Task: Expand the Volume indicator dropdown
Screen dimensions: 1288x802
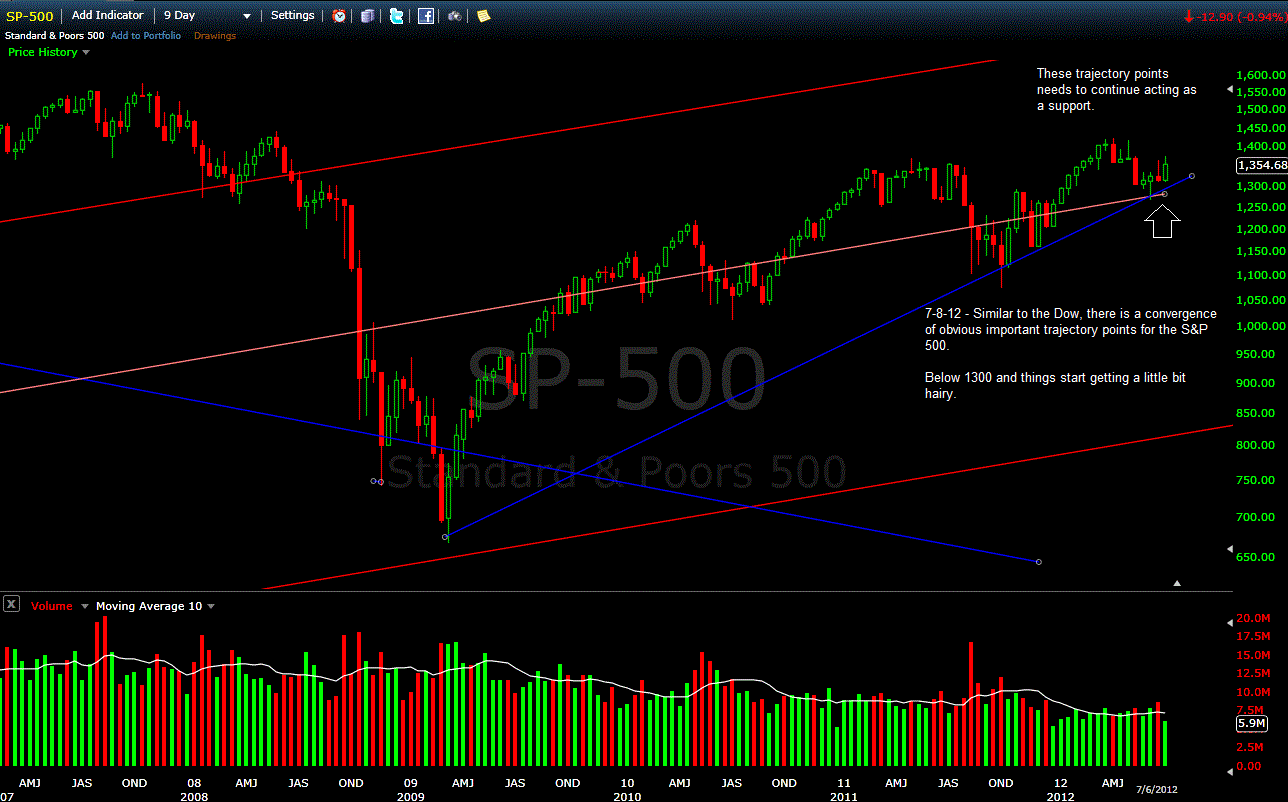Action: (84, 606)
